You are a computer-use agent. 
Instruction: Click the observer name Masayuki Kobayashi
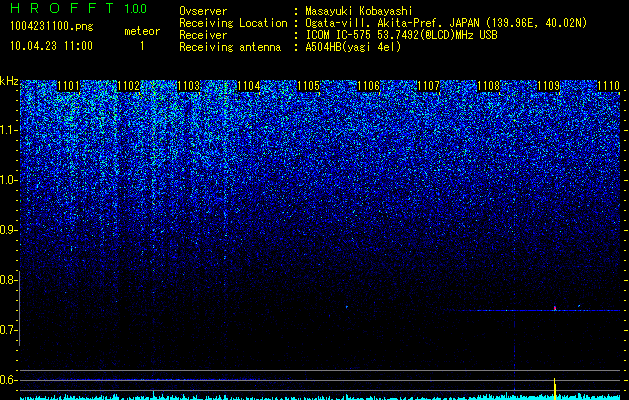(x=359, y=11)
